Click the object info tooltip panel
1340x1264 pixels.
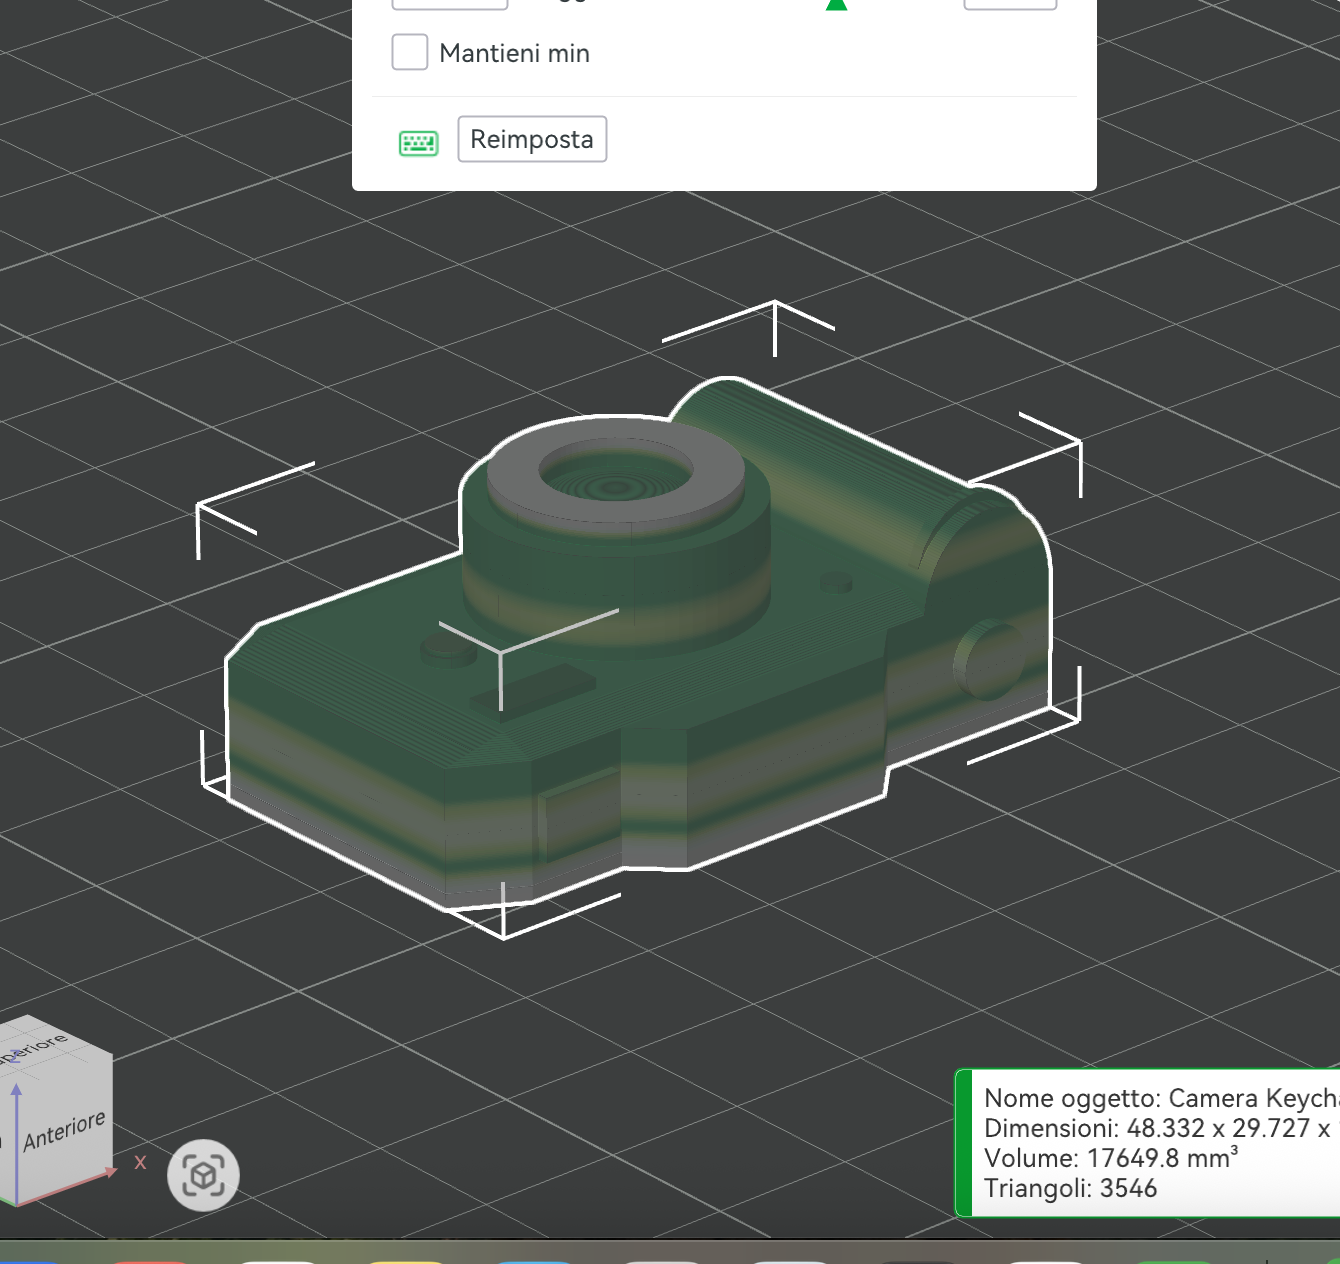(x=1148, y=1143)
